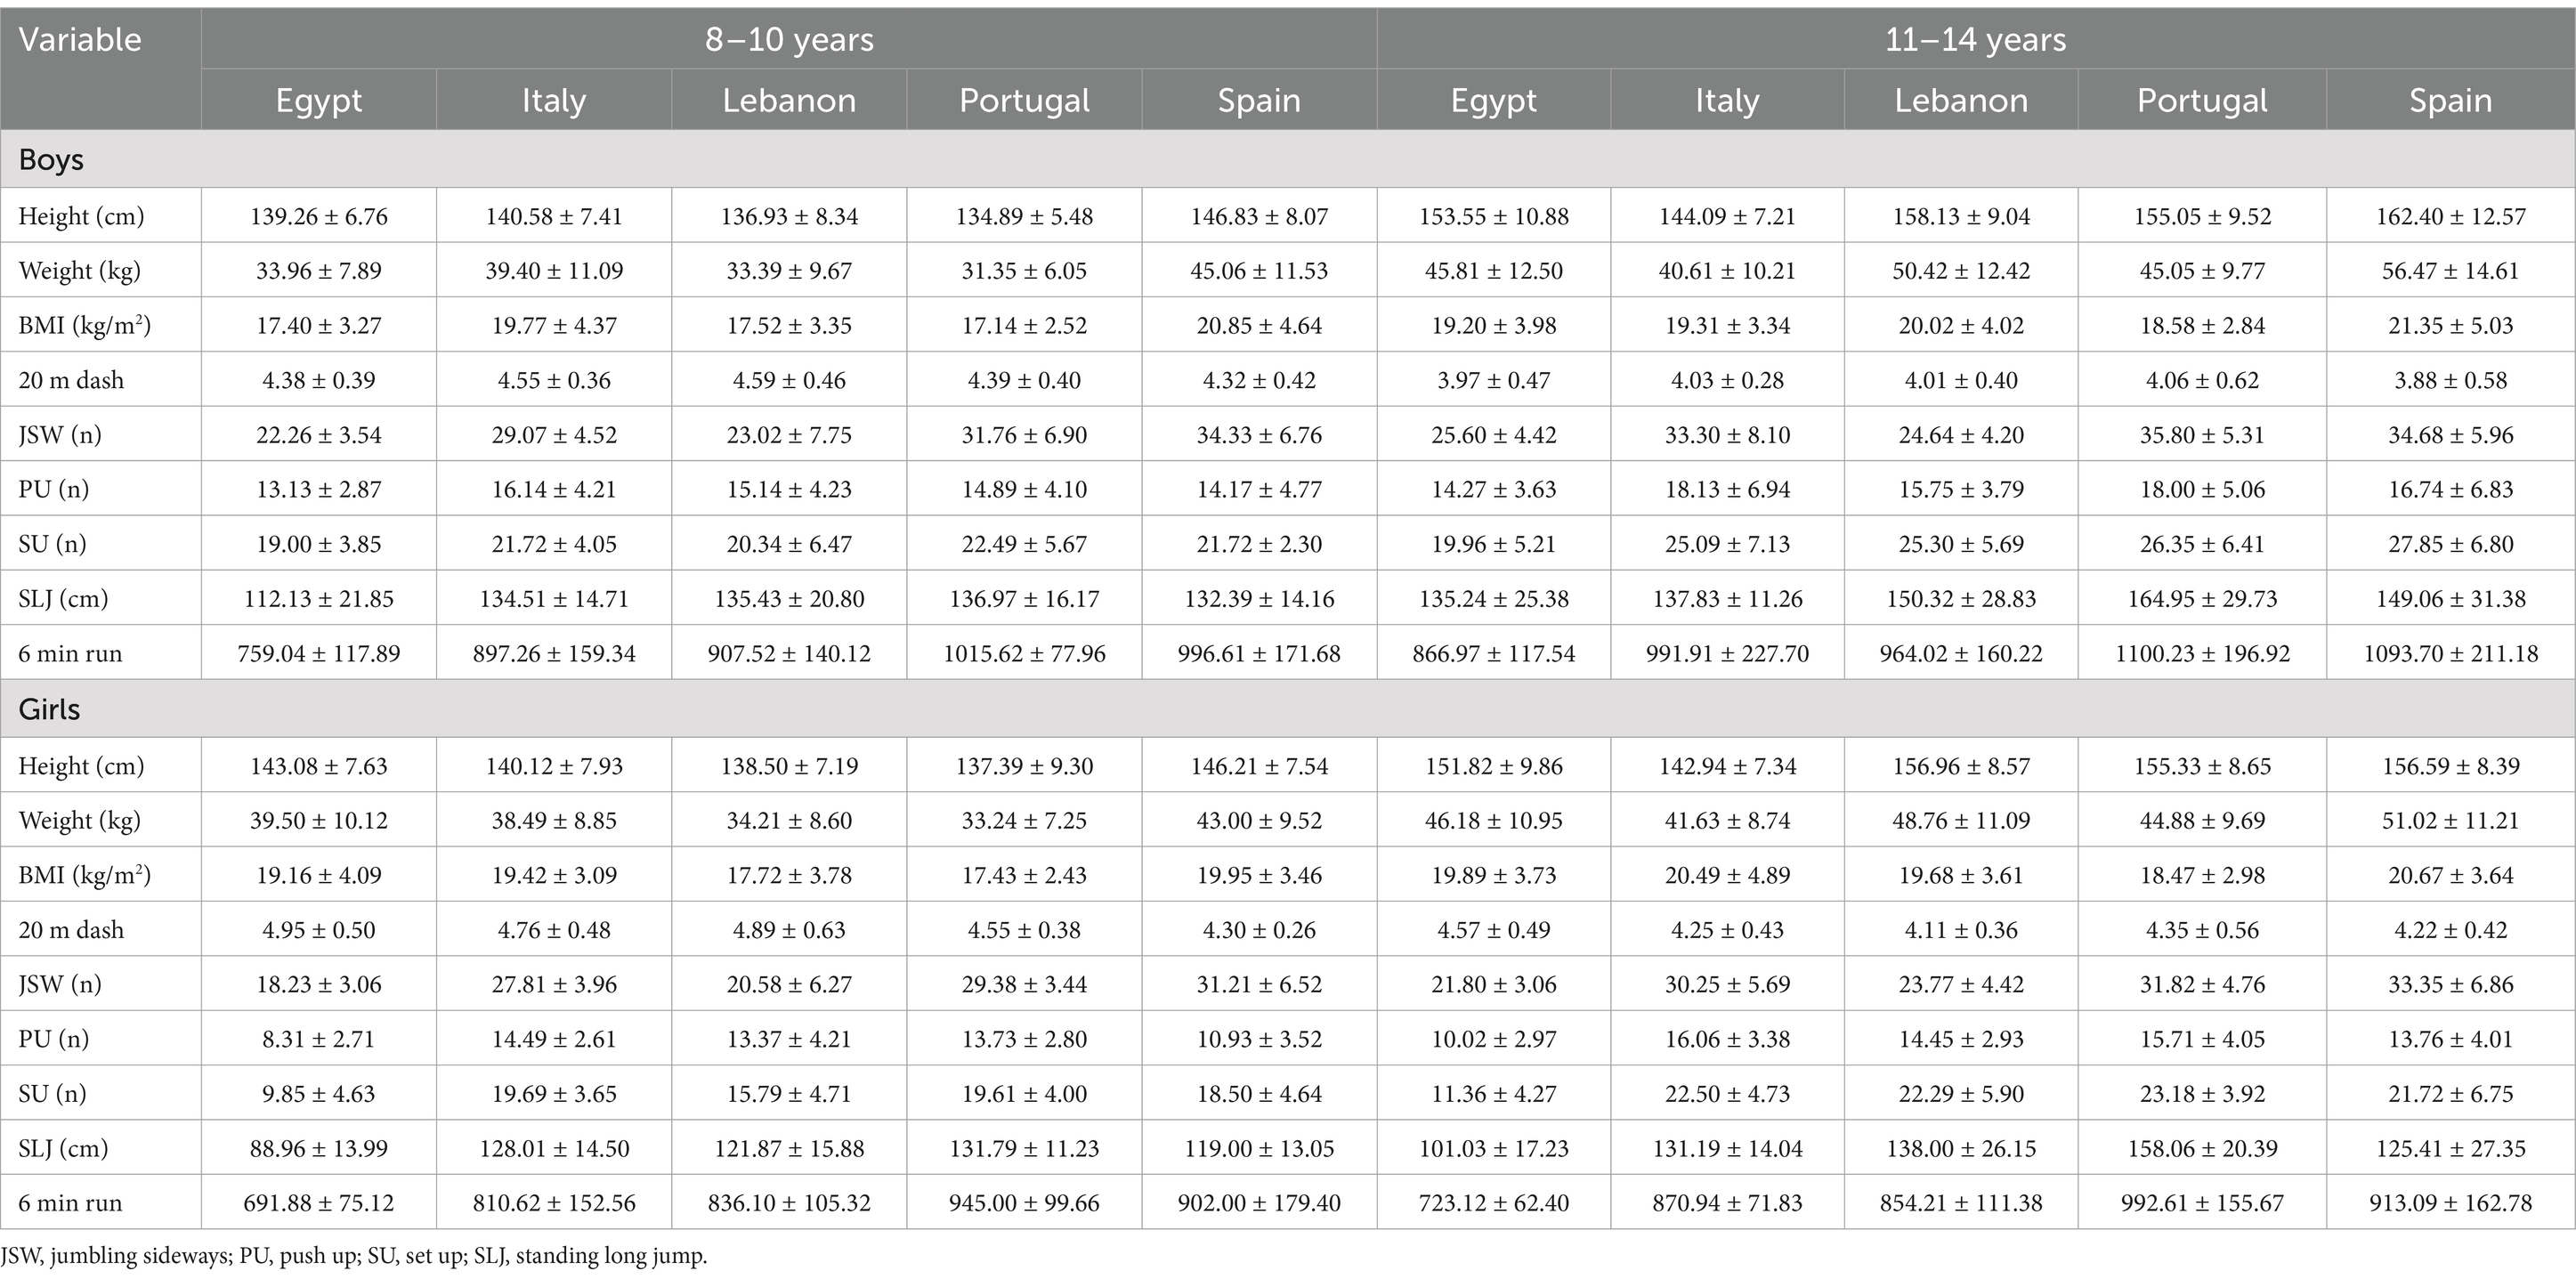Image resolution: width=2576 pixels, height=1279 pixels.
Task: Click the Girls section row
Action: tap(1288, 709)
